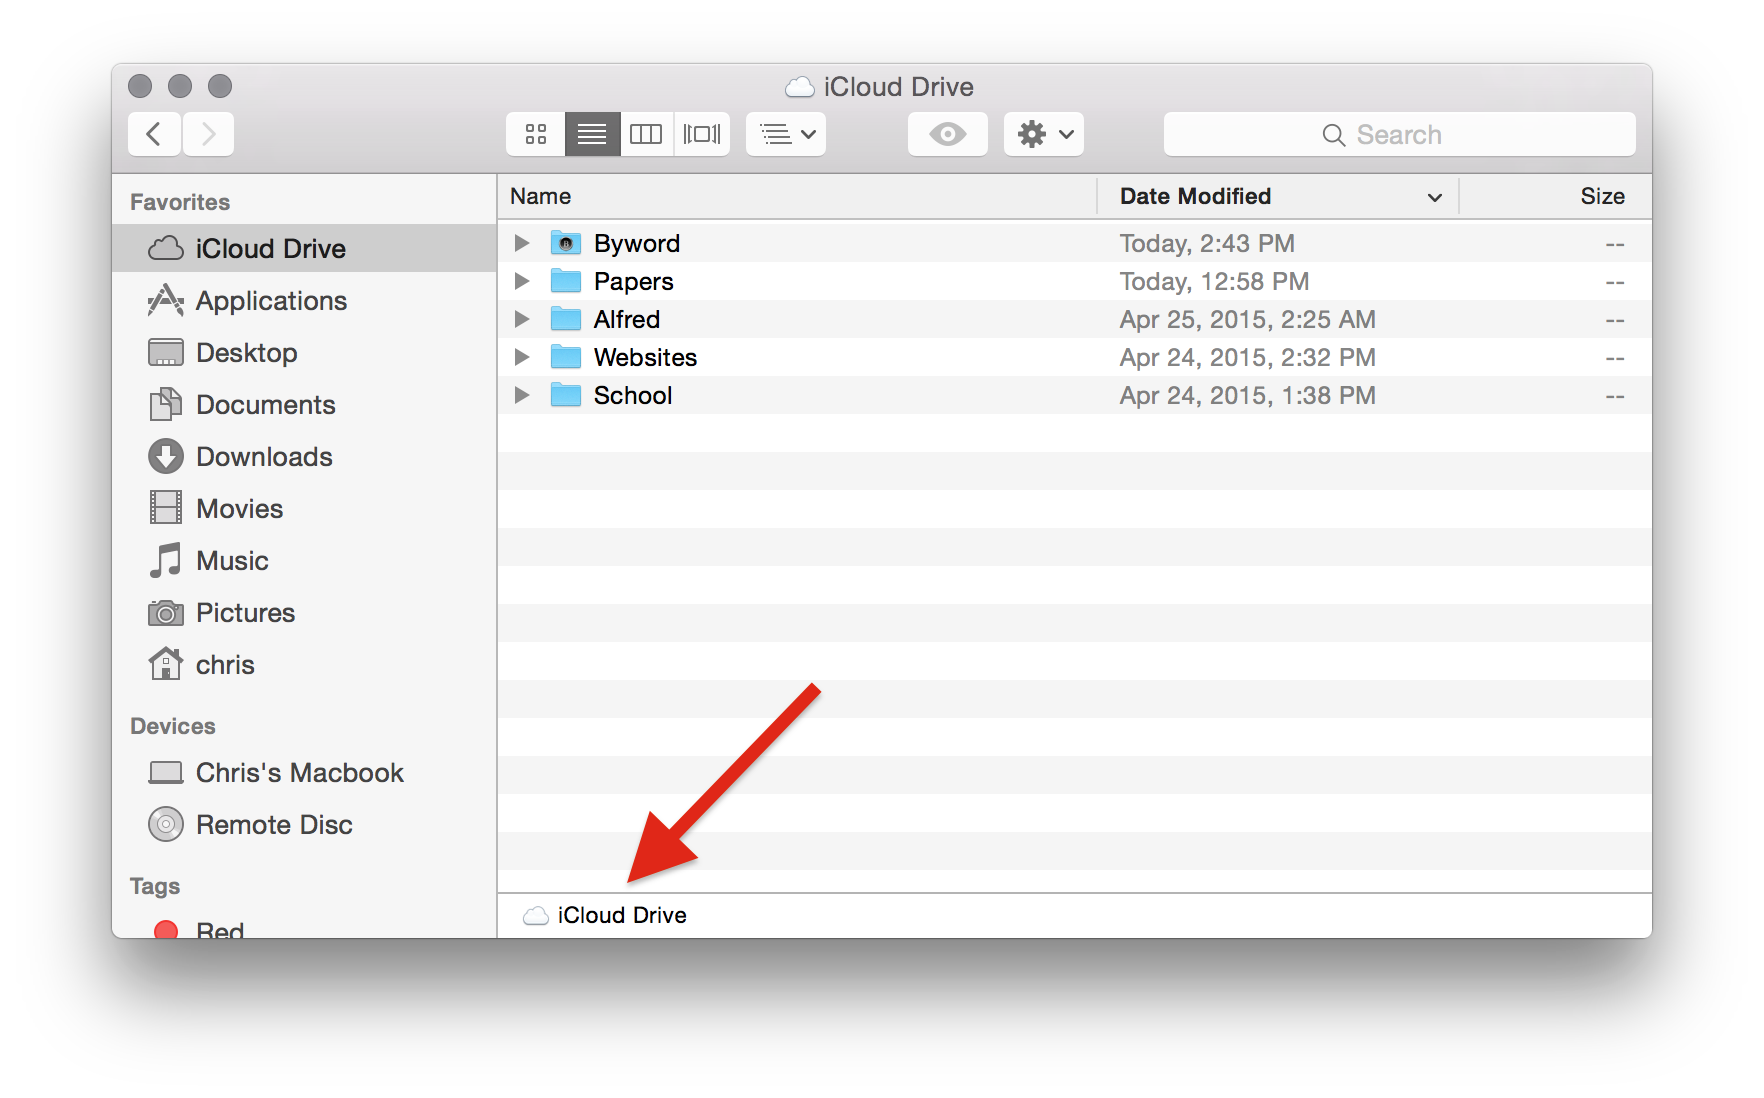Switch to icon view
This screenshot has height=1098, width=1764.
tap(536, 134)
